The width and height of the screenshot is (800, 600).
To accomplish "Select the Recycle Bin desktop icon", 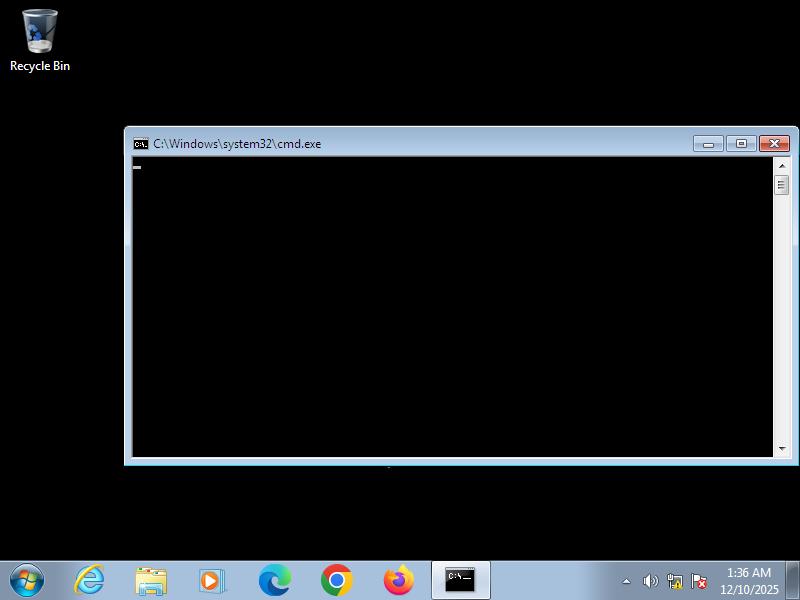I will click(40, 40).
